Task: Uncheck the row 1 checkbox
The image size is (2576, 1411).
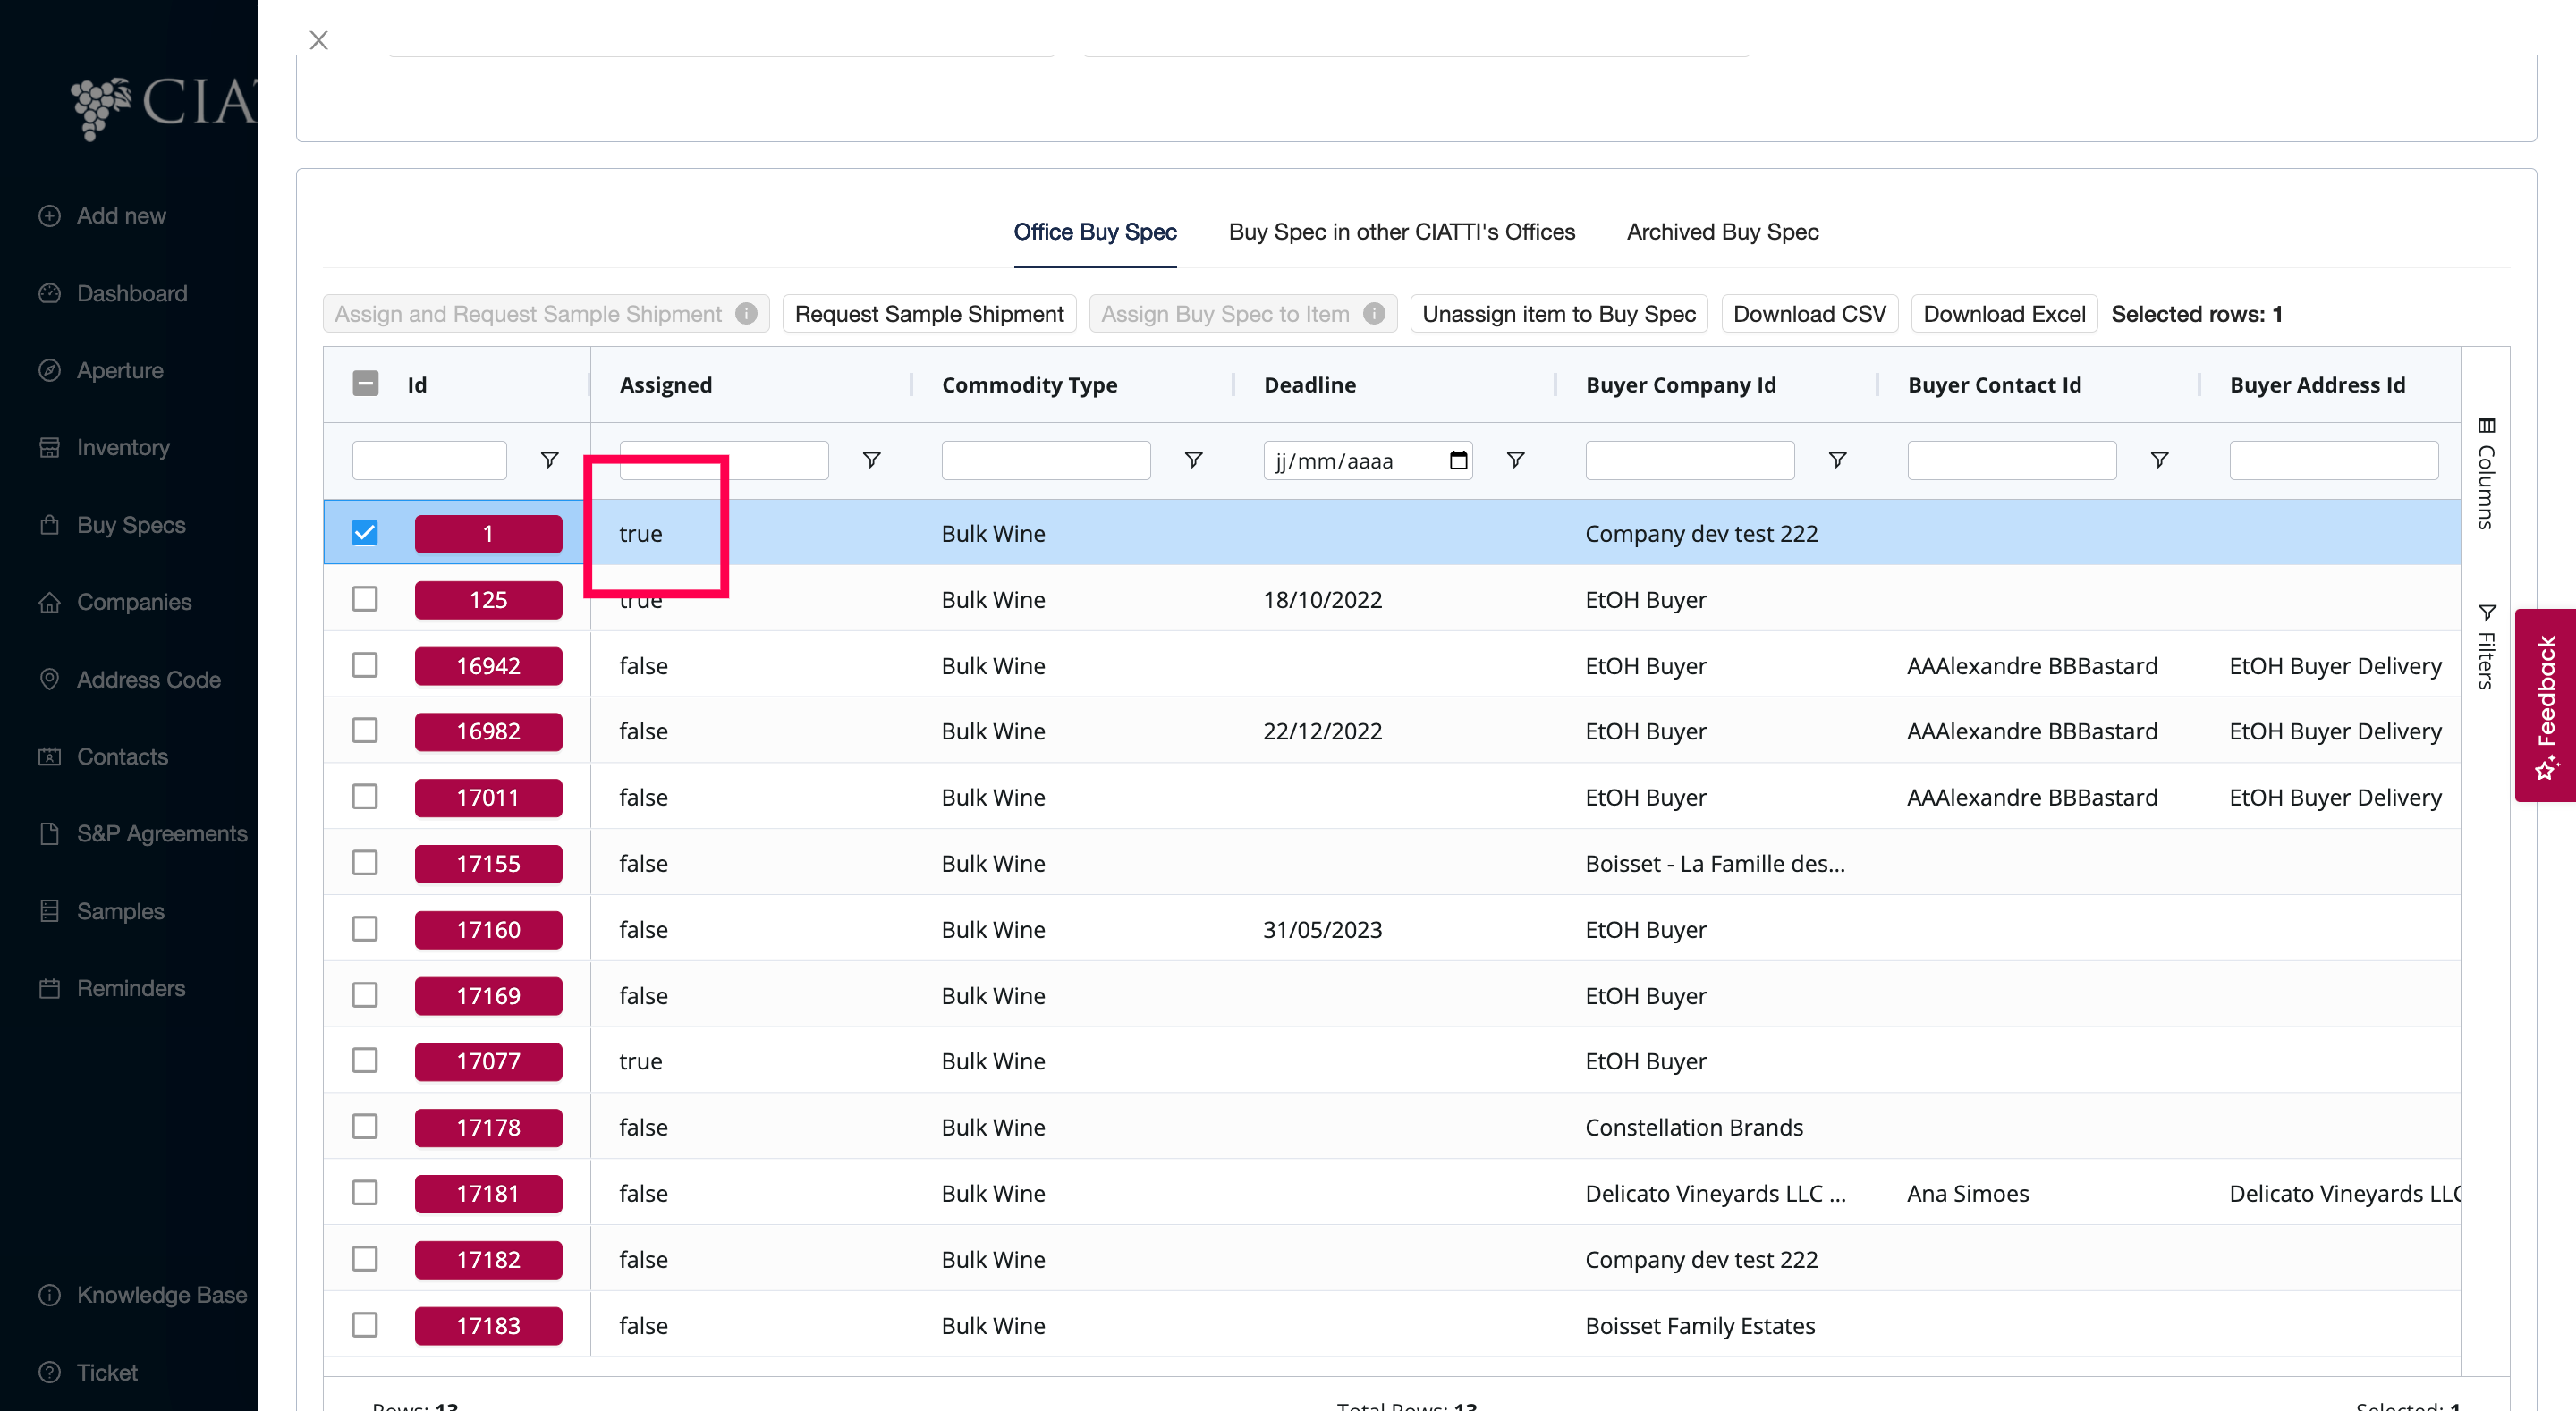Action: [x=365, y=533]
